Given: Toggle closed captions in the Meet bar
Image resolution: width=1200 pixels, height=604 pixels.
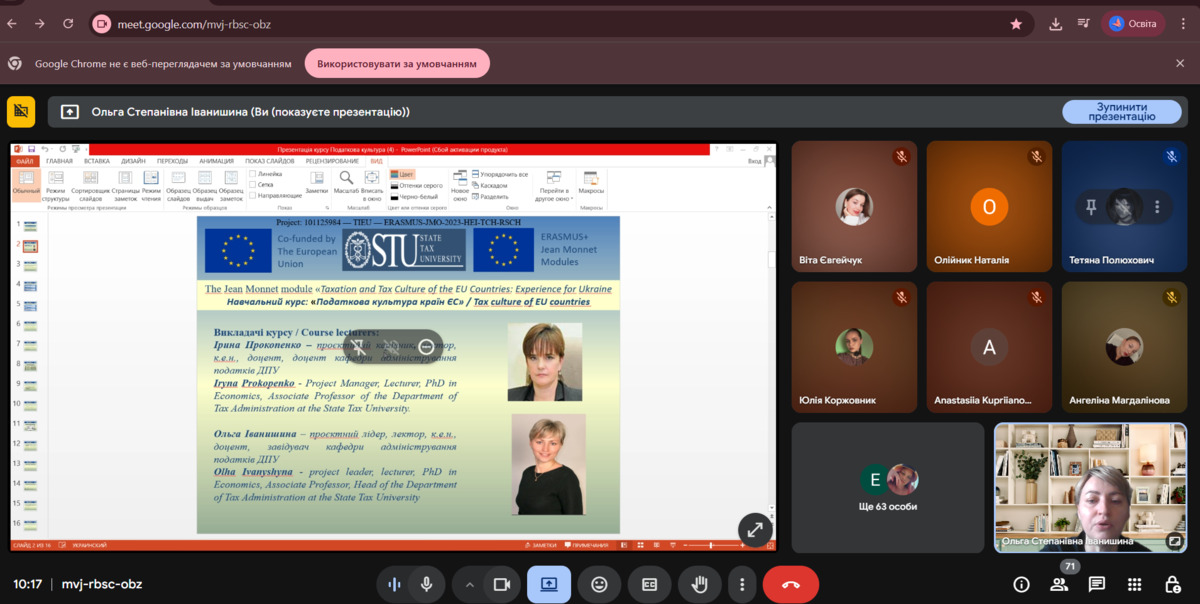Looking at the screenshot, I should tap(650, 585).
